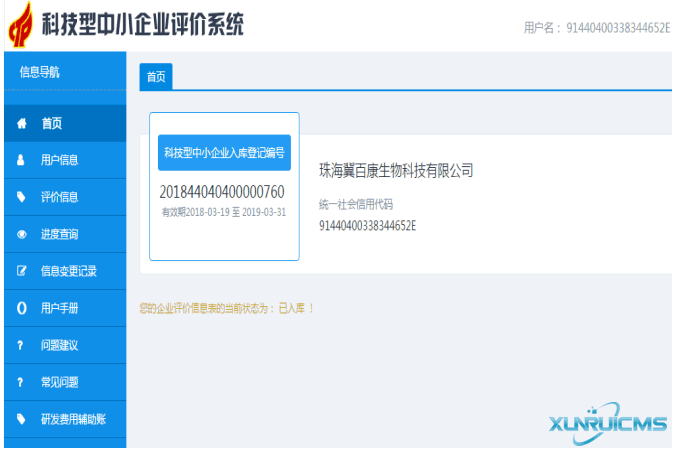This screenshot has height=449, width=673.
Task: Click the 科技型中小企业入库登记编号 button
Action: [224, 153]
